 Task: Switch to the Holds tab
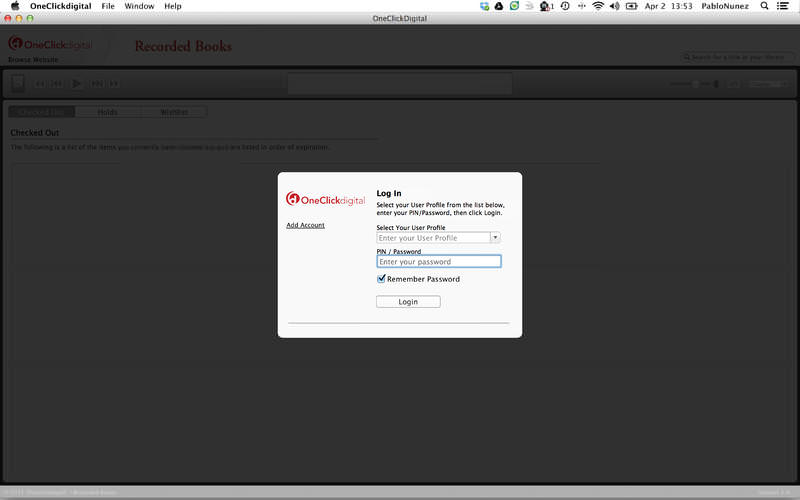107,112
